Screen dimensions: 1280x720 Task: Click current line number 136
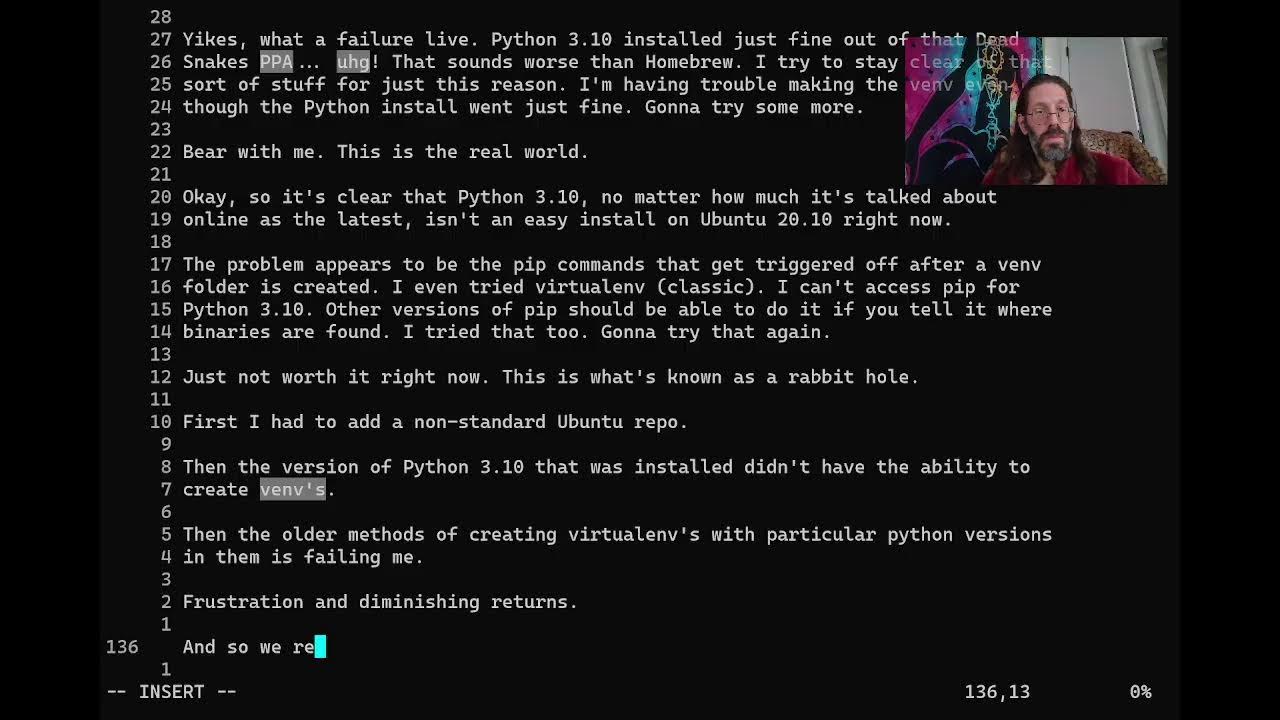tap(122, 647)
